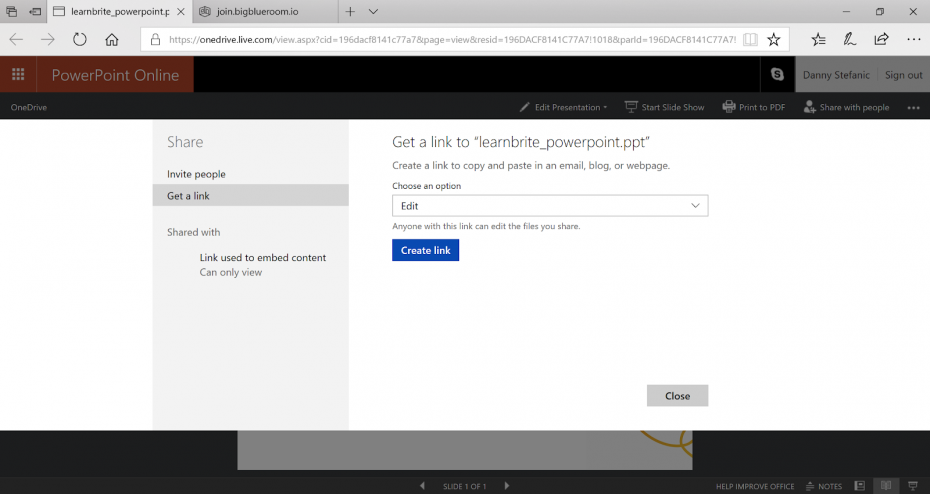Click Sign out
This screenshot has height=494, width=930.
click(903, 75)
